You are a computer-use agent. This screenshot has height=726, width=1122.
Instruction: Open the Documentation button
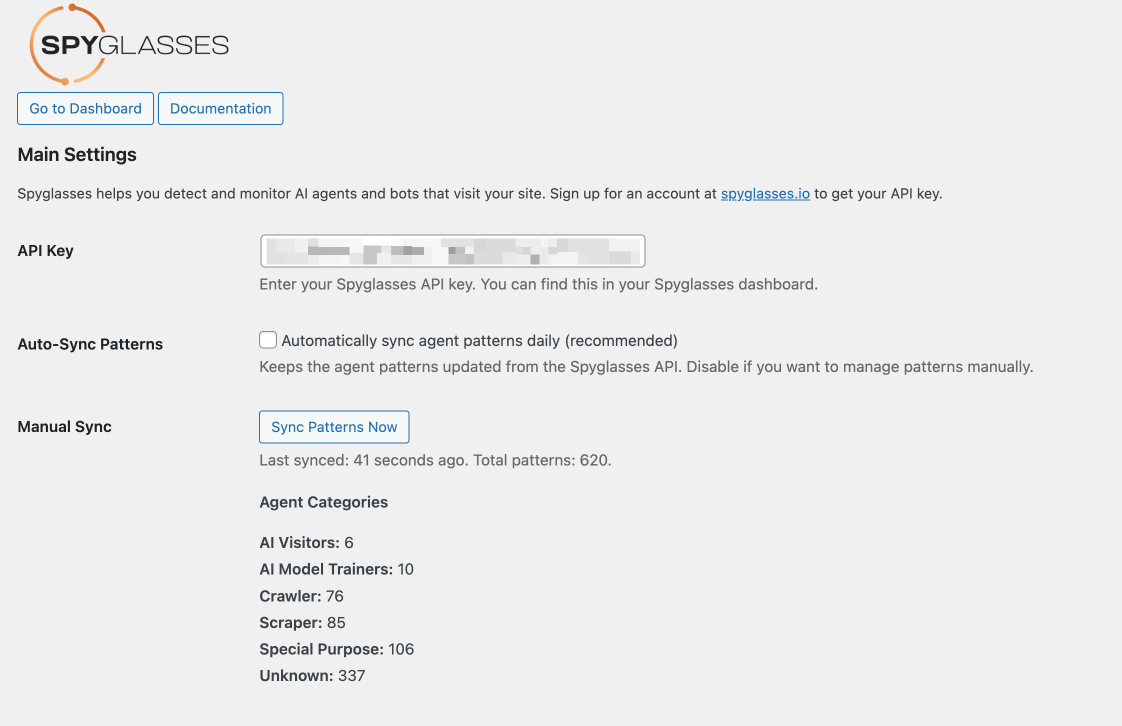[x=220, y=109]
